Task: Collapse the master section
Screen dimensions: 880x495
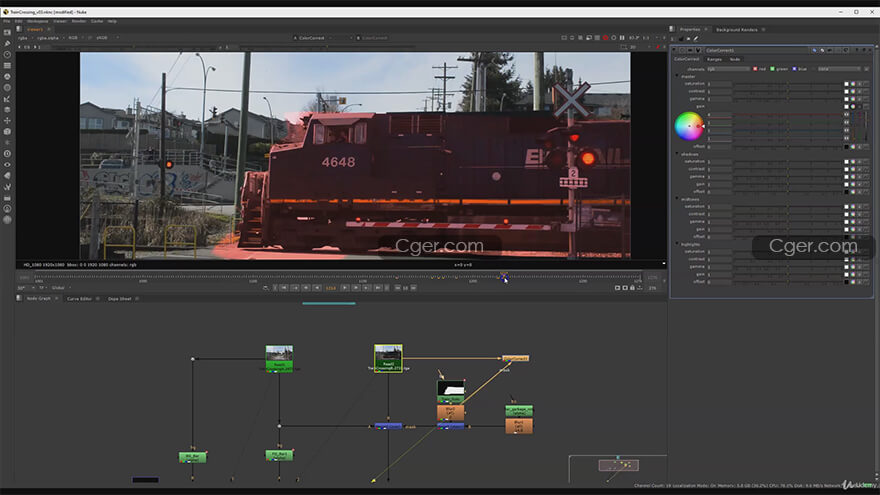Action: point(677,76)
